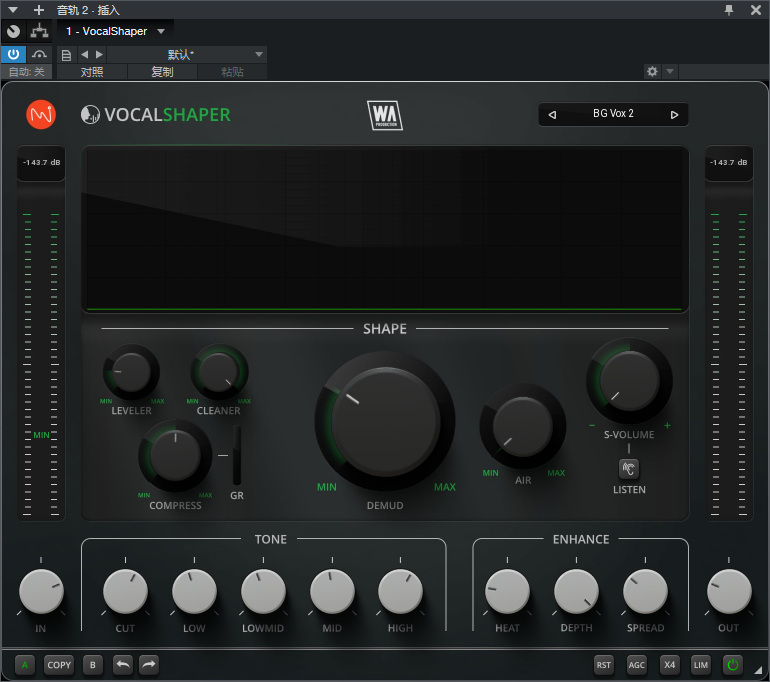Click the MID tone knob
This screenshot has width=770, height=682.
pyautogui.click(x=332, y=591)
